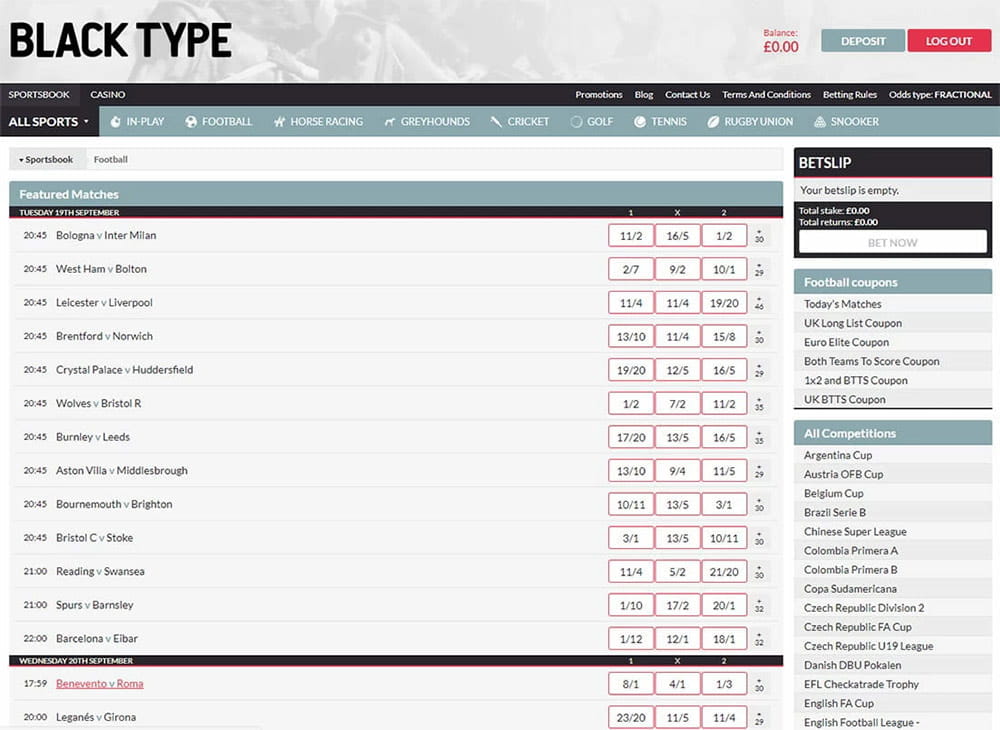The width and height of the screenshot is (1000, 730).
Task: Click the Log Out button
Action: (949, 41)
